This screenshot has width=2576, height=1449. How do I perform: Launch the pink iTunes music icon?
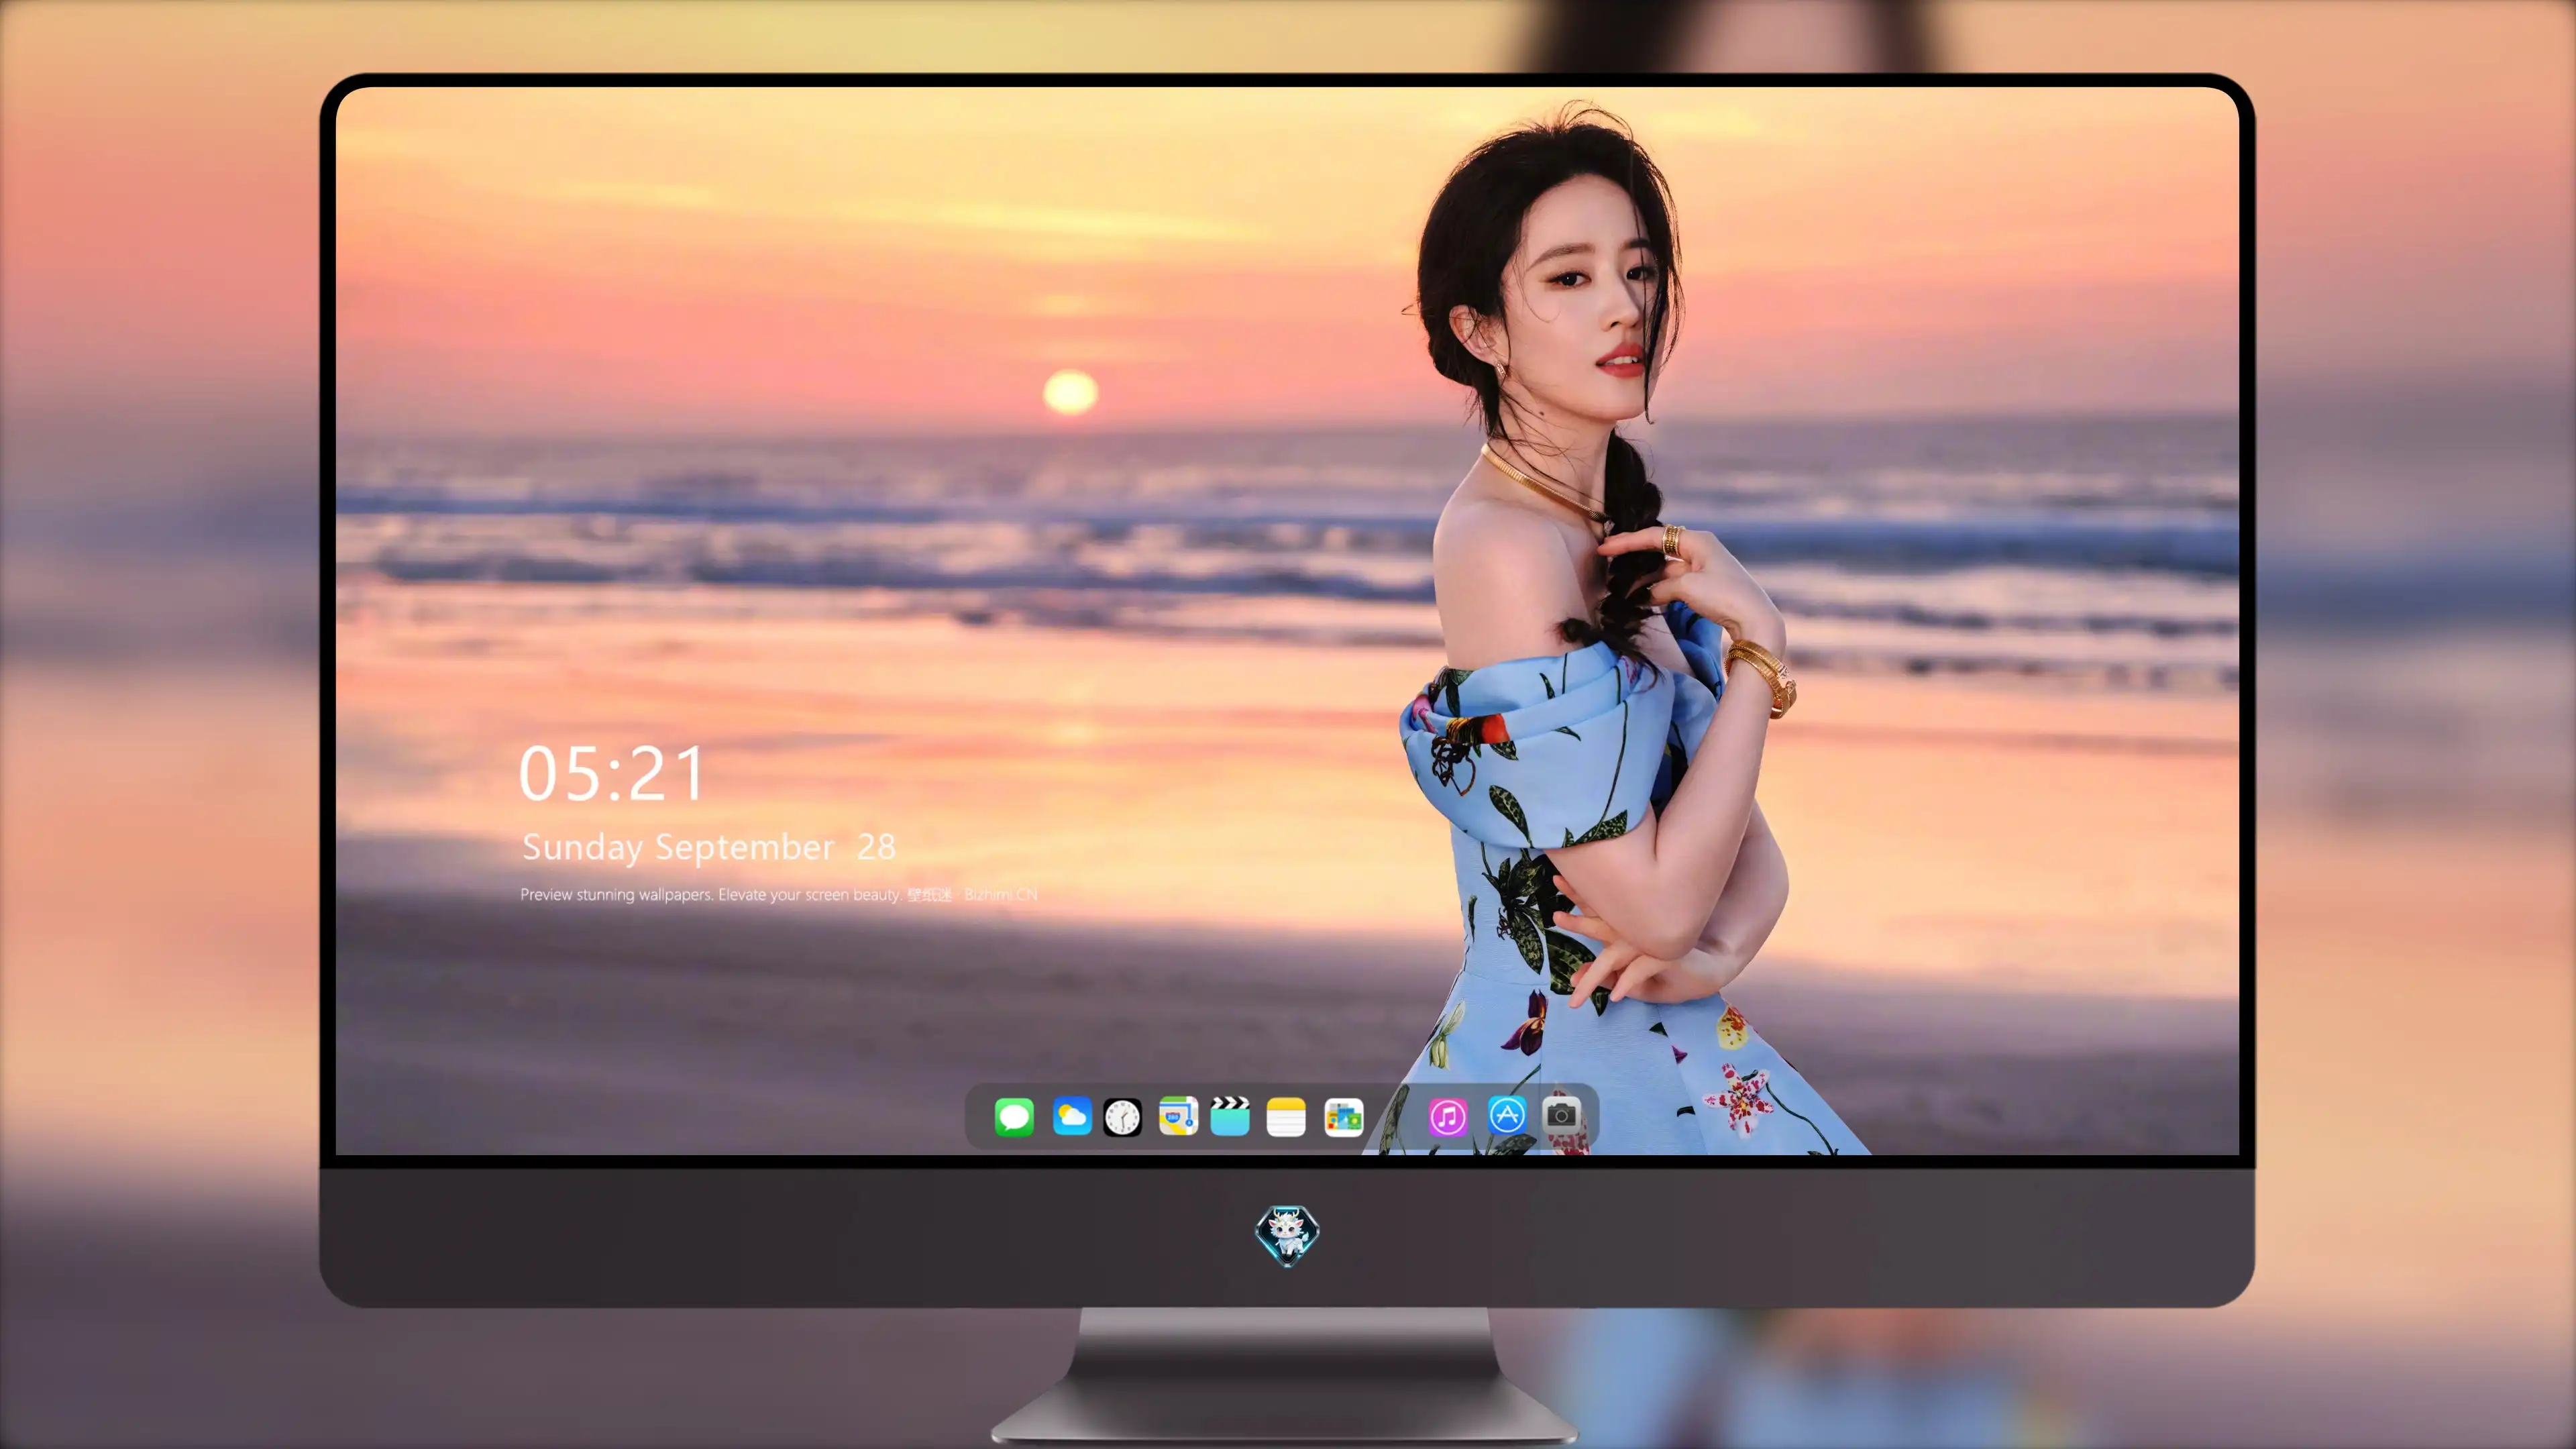click(x=1448, y=1116)
